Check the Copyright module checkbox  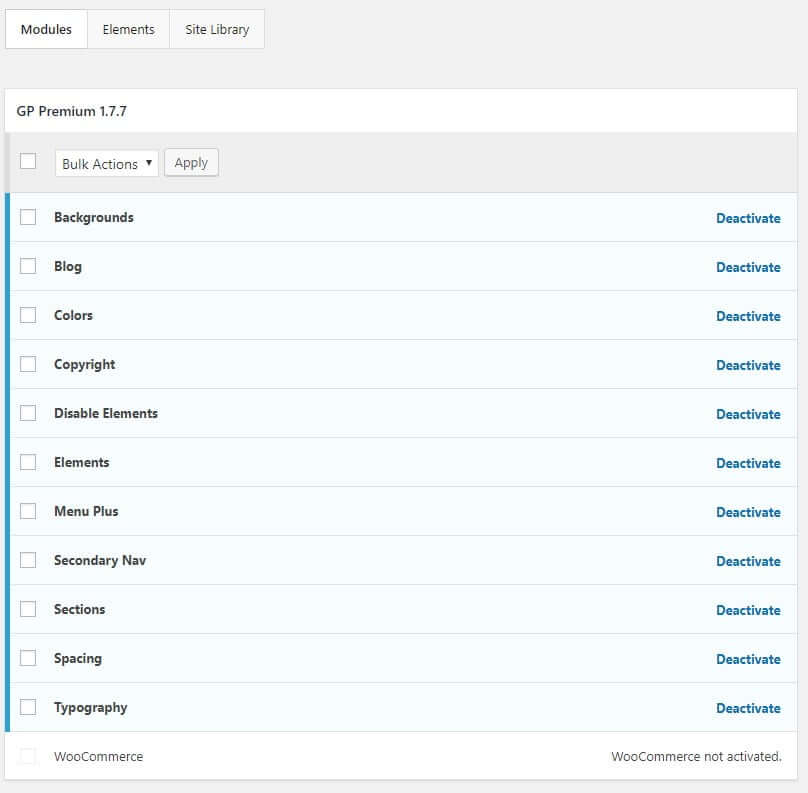[x=28, y=364]
